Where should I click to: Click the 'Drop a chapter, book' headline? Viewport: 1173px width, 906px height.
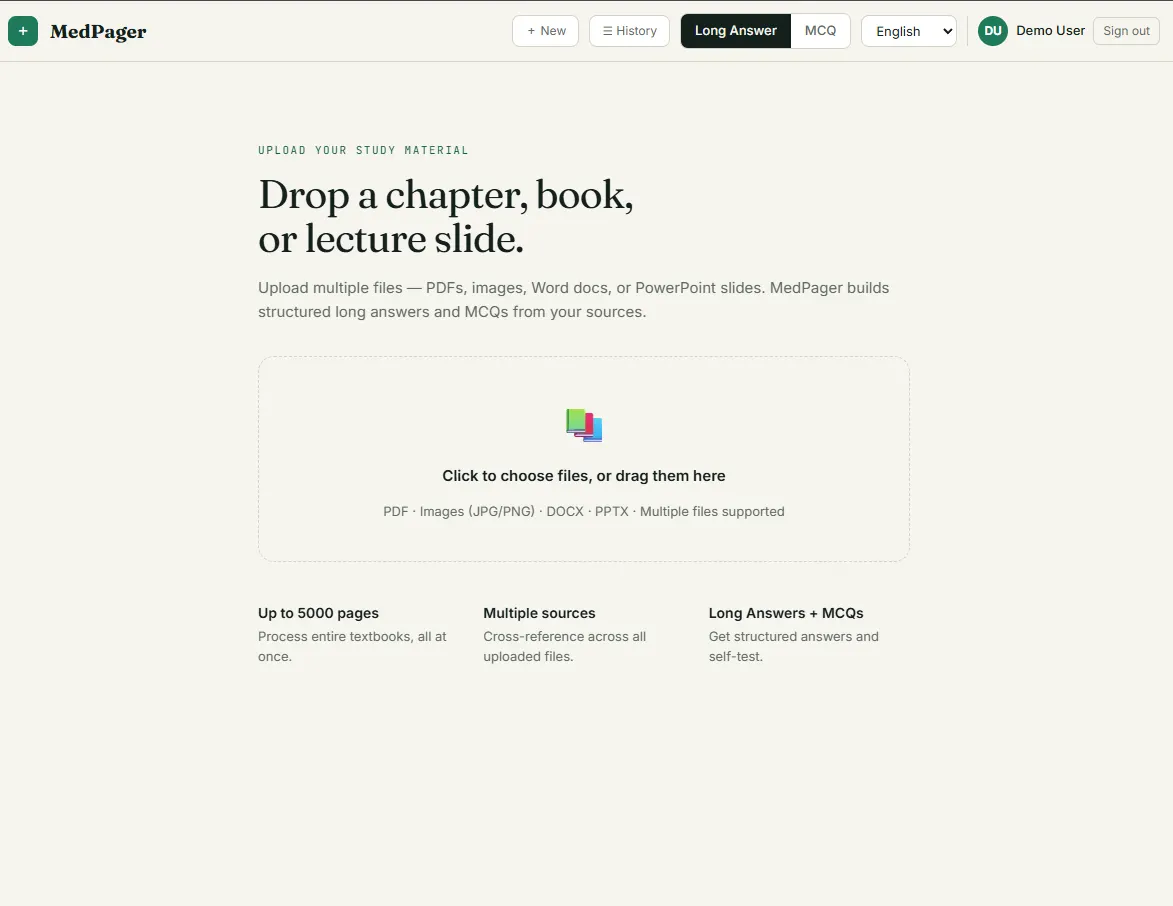(x=446, y=216)
